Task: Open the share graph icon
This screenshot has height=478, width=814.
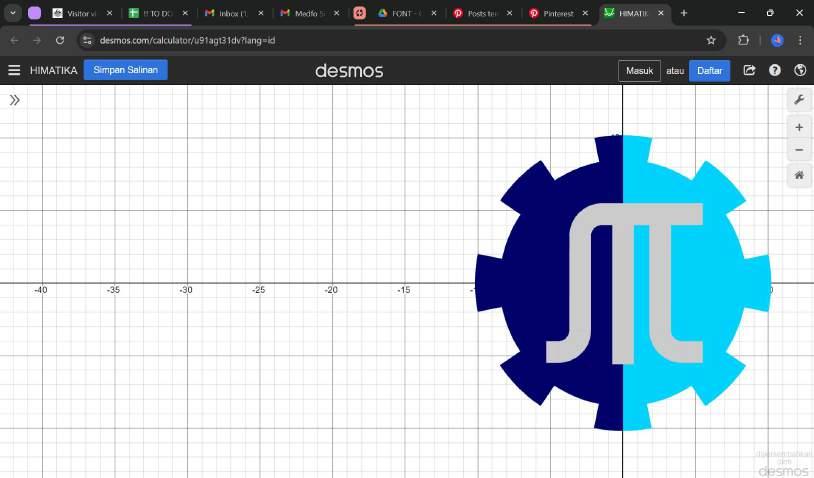Action: tap(749, 70)
